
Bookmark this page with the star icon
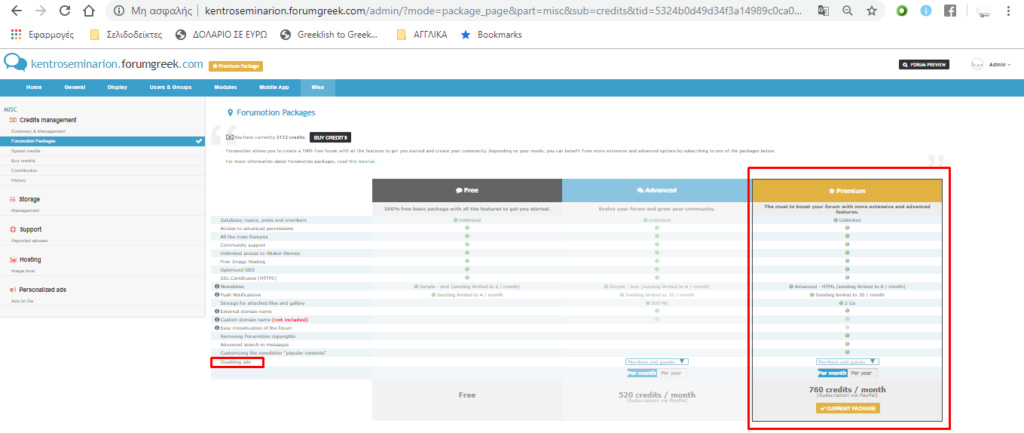pos(872,11)
